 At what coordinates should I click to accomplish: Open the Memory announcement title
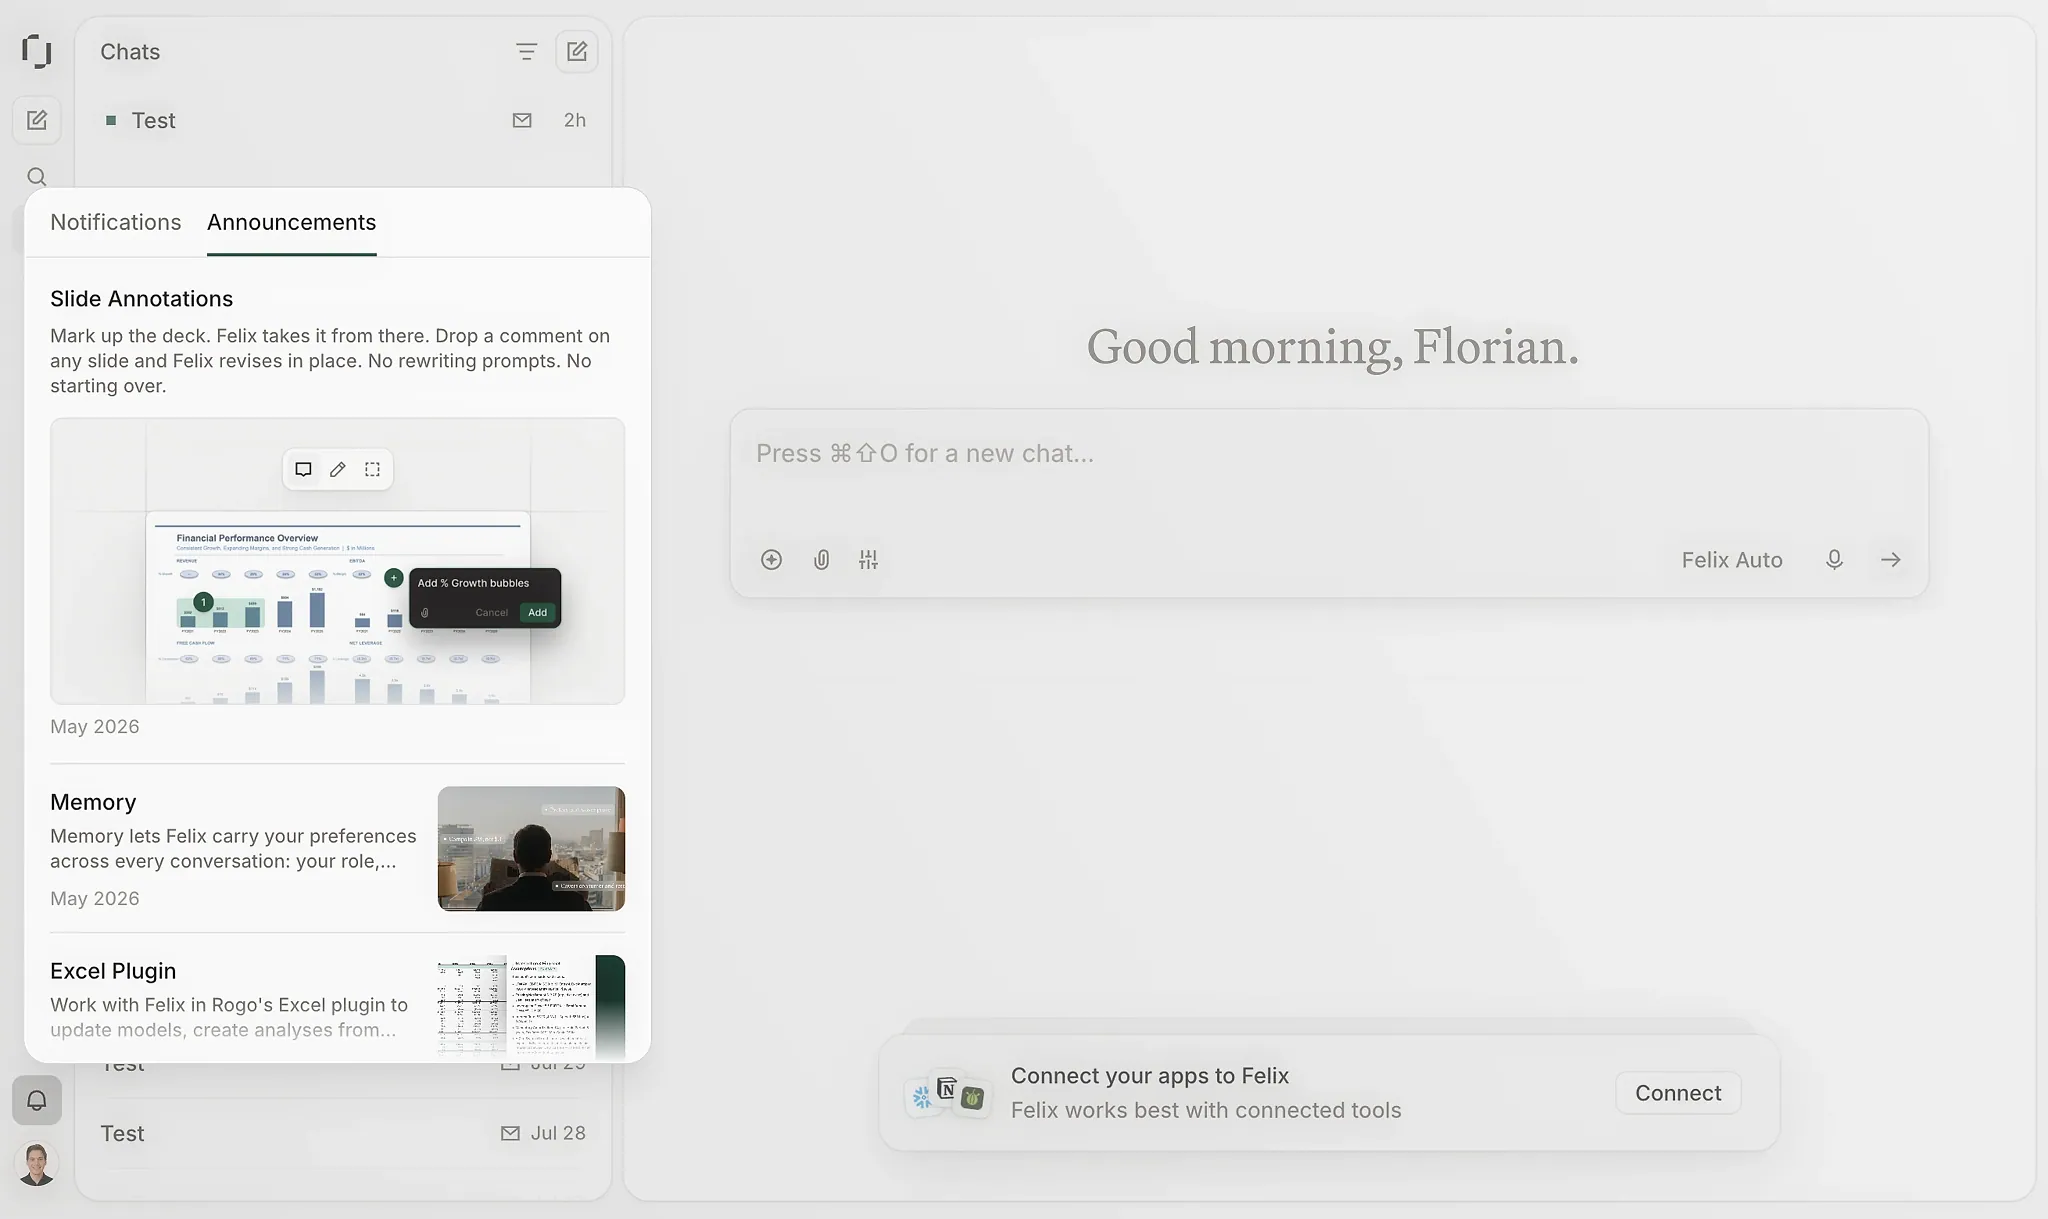93,802
